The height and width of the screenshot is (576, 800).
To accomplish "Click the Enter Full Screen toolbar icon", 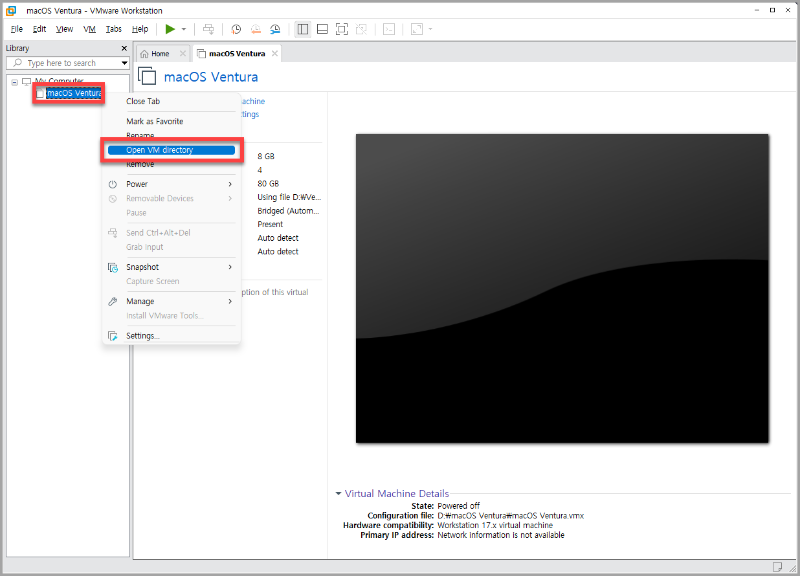I will point(342,29).
